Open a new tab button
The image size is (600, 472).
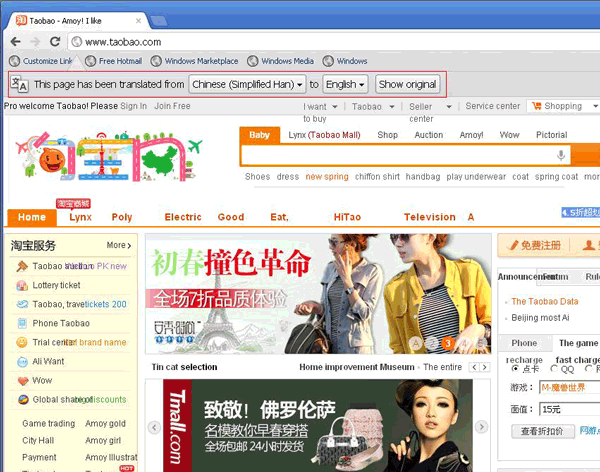(x=158, y=21)
